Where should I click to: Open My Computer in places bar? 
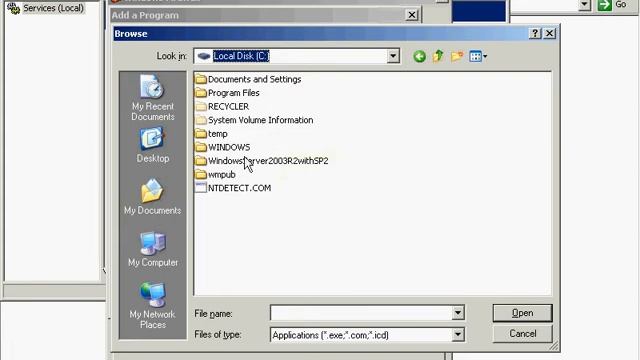click(153, 249)
